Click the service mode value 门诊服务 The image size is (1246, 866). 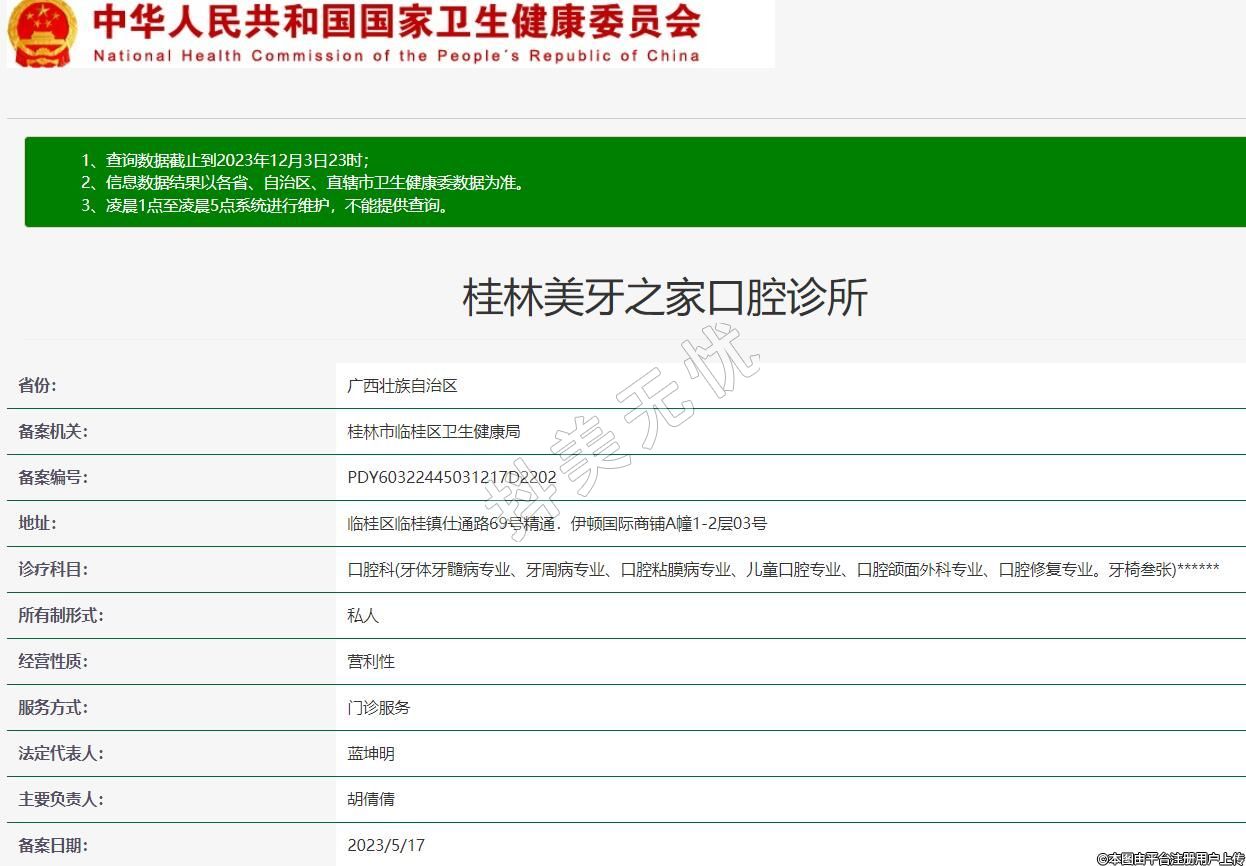(378, 708)
